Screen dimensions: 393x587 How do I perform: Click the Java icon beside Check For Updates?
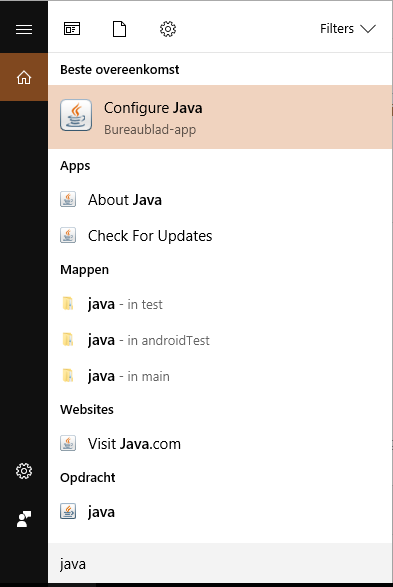(x=68, y=235)
